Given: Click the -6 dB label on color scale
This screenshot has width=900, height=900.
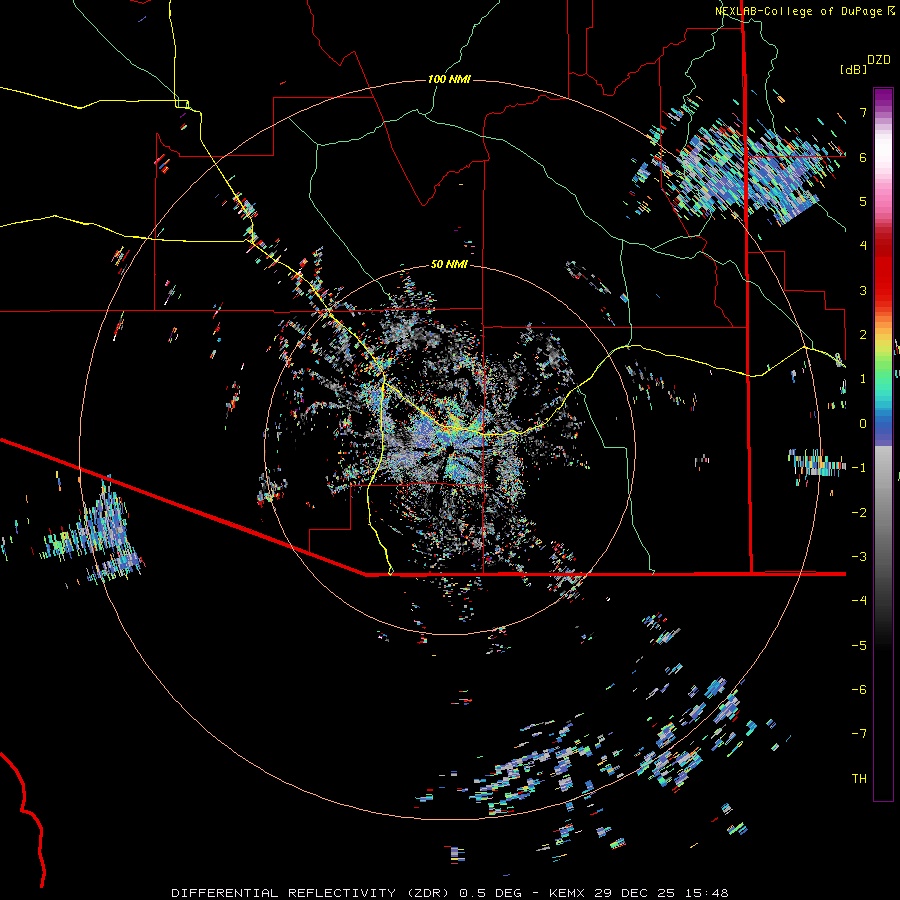Looking at the screenshot, I should 859,689.
